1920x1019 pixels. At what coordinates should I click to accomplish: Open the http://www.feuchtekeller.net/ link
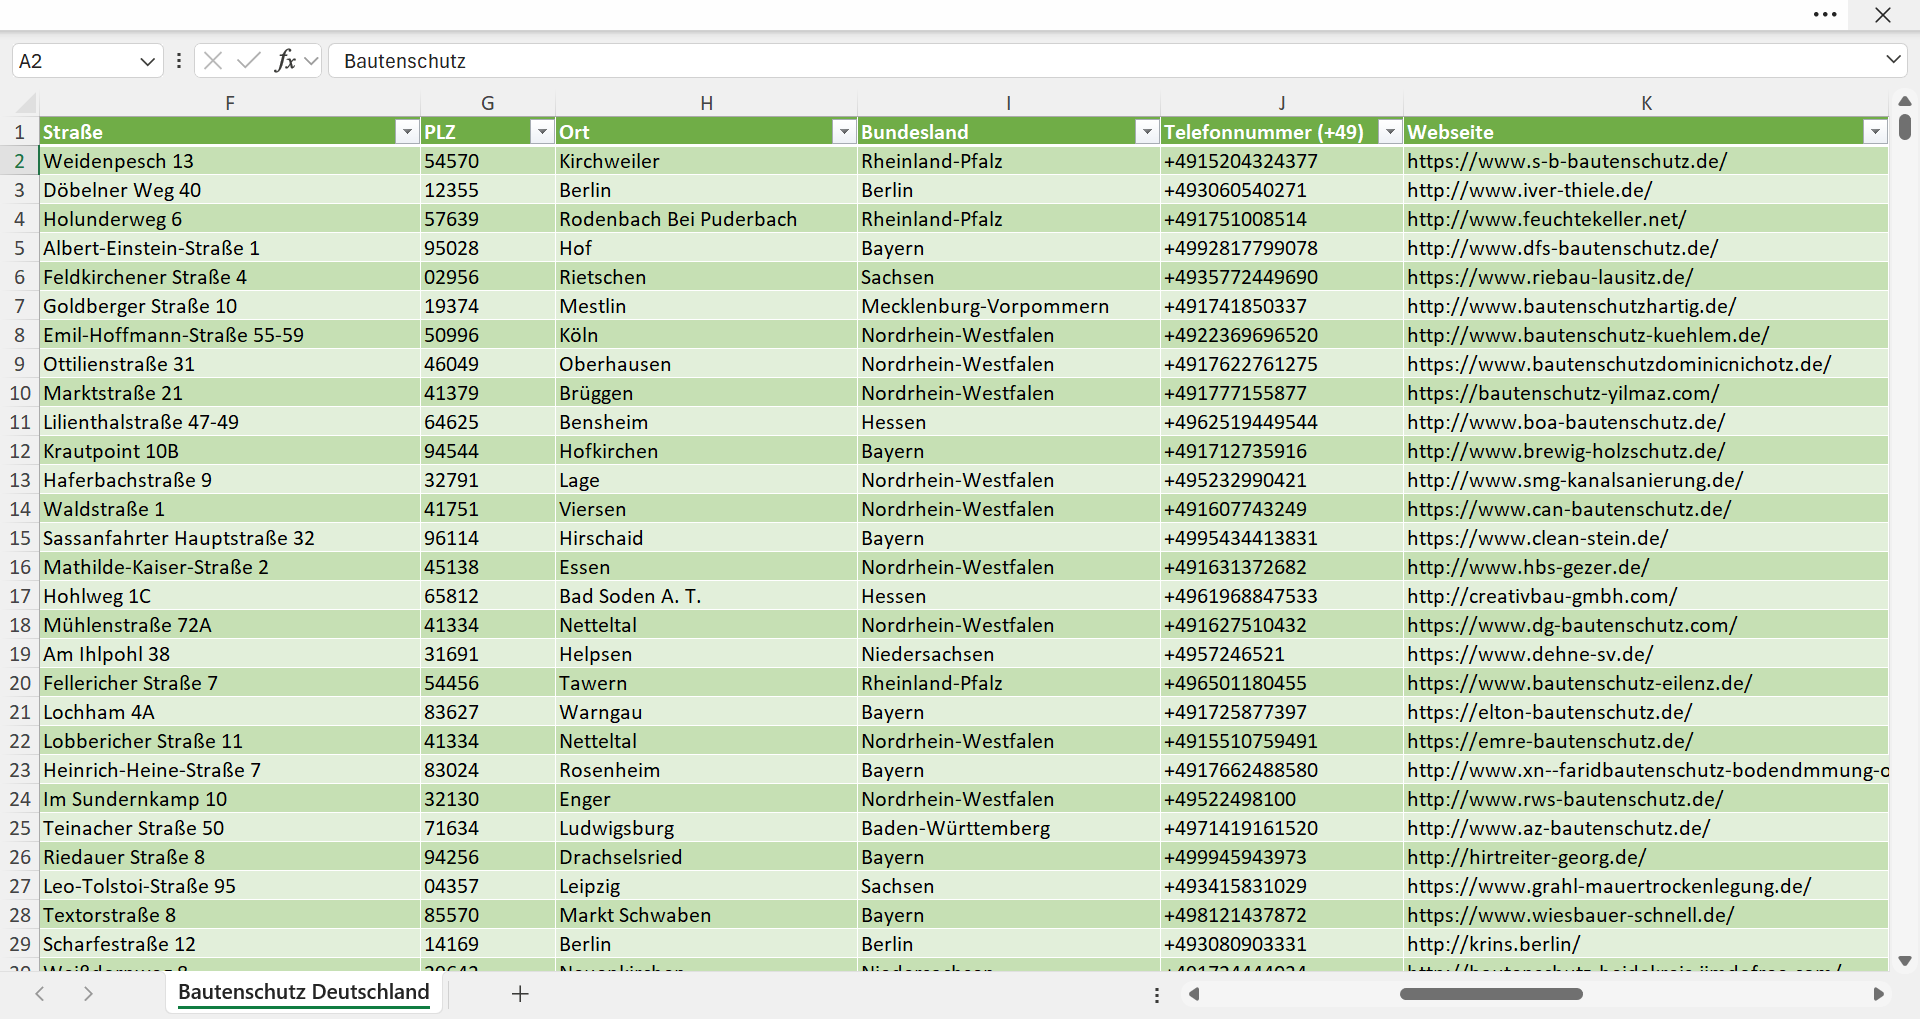coord(1546,219)
